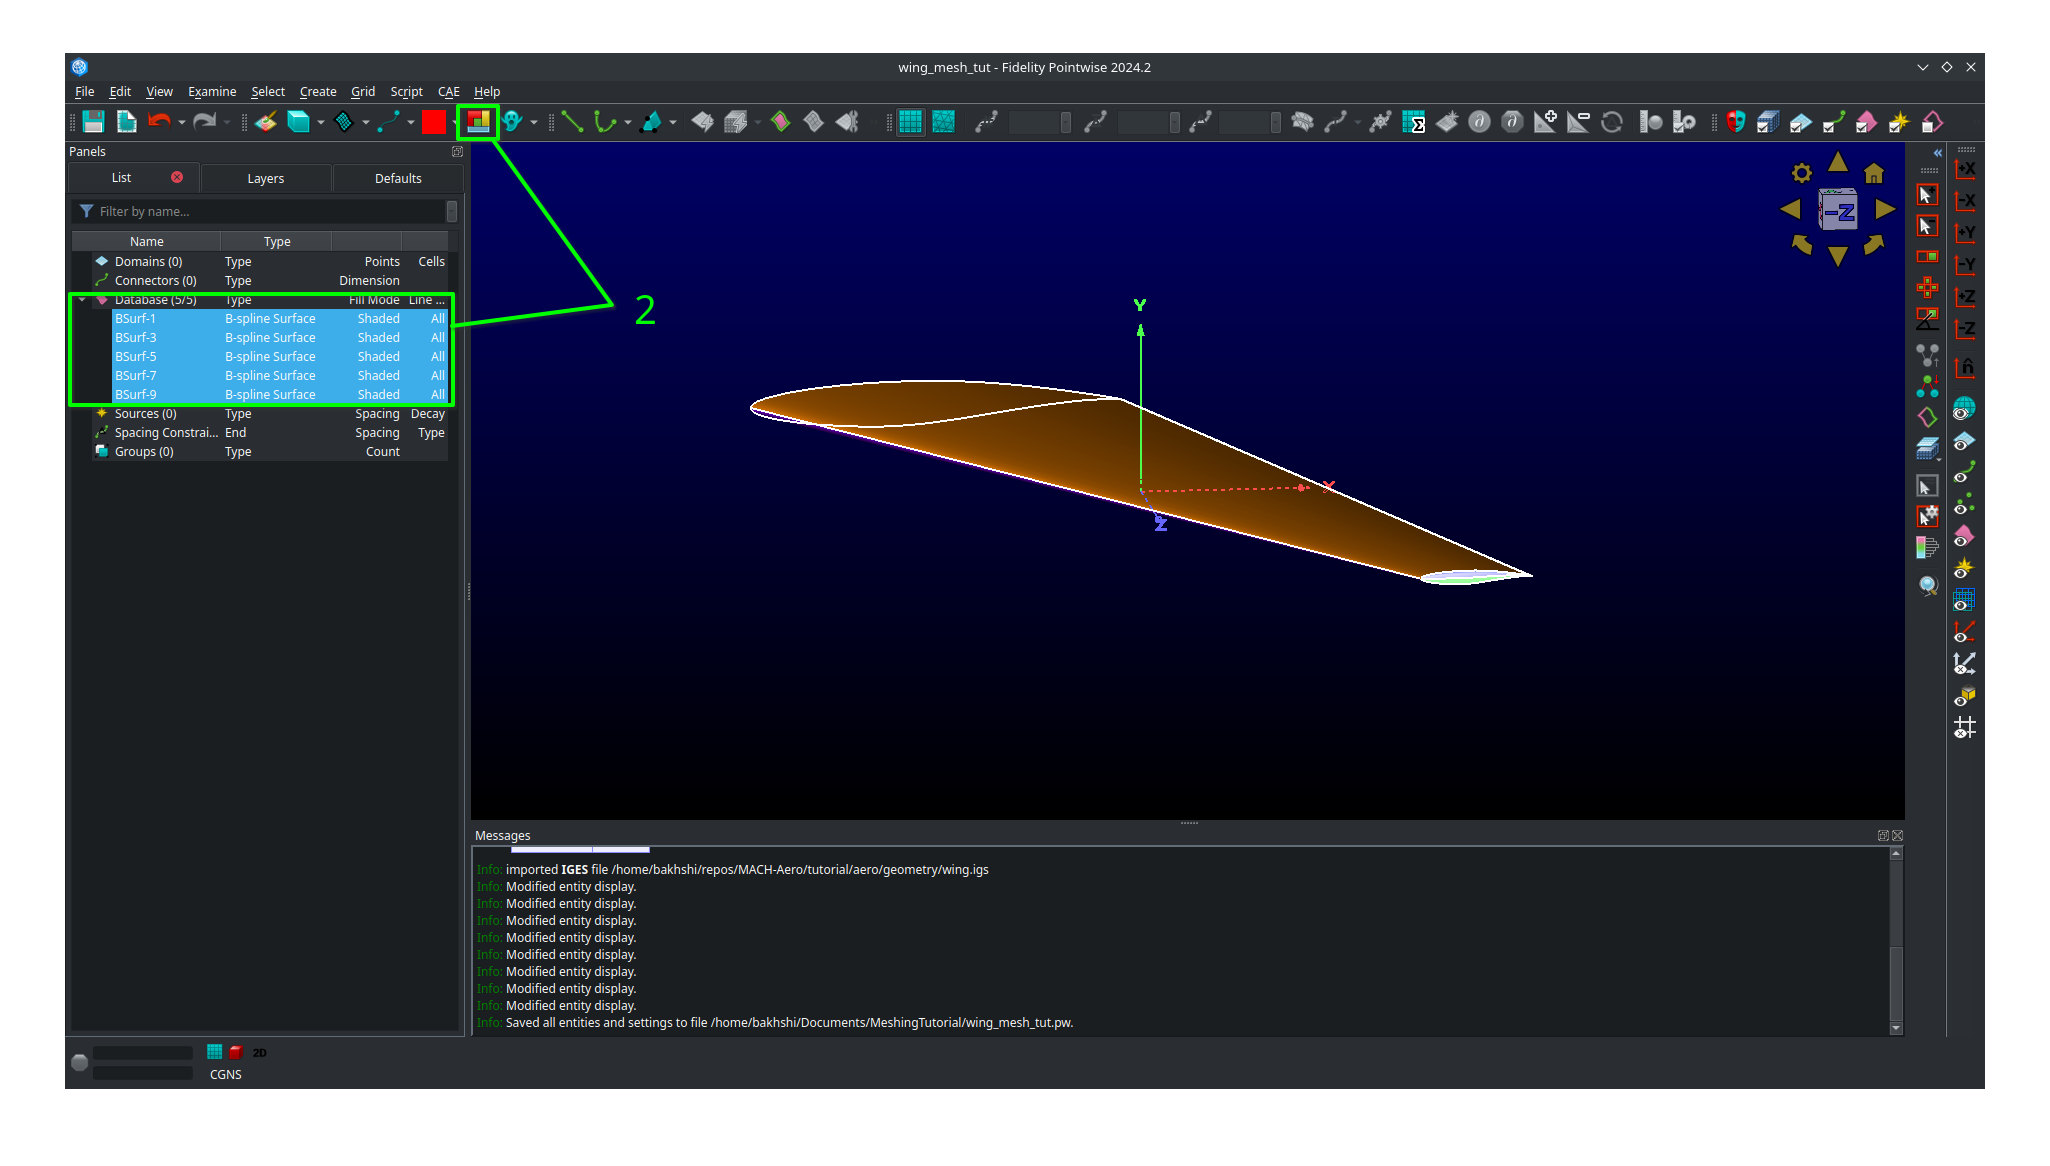2050x1166 pixels.
Task: Clear the list with the red X button
Action: click(178, 177)
